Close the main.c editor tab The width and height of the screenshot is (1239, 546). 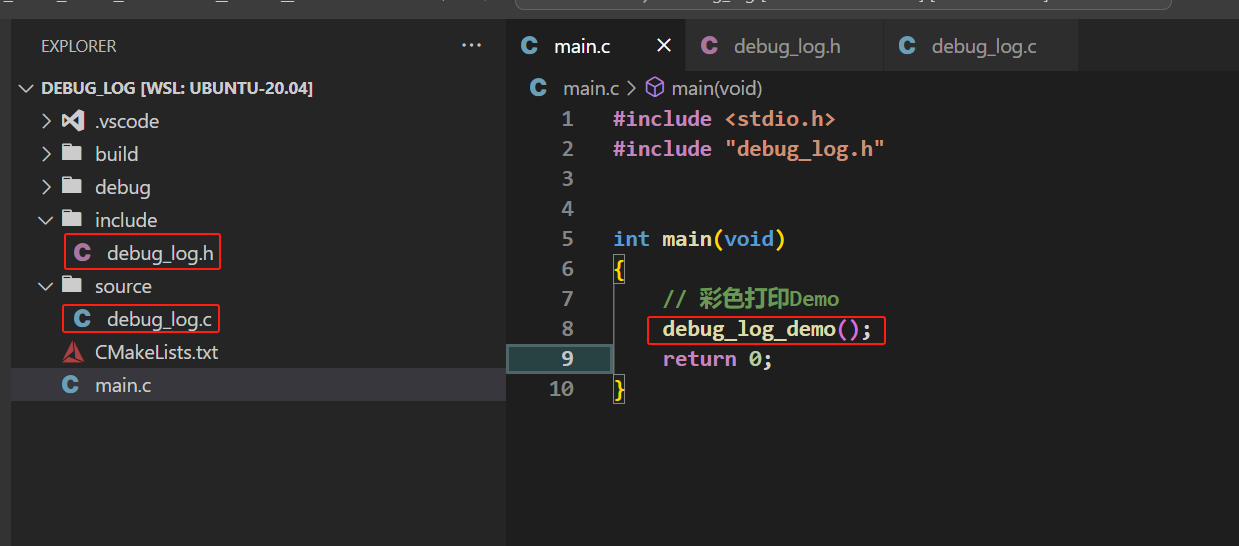[x=664, y=46]
